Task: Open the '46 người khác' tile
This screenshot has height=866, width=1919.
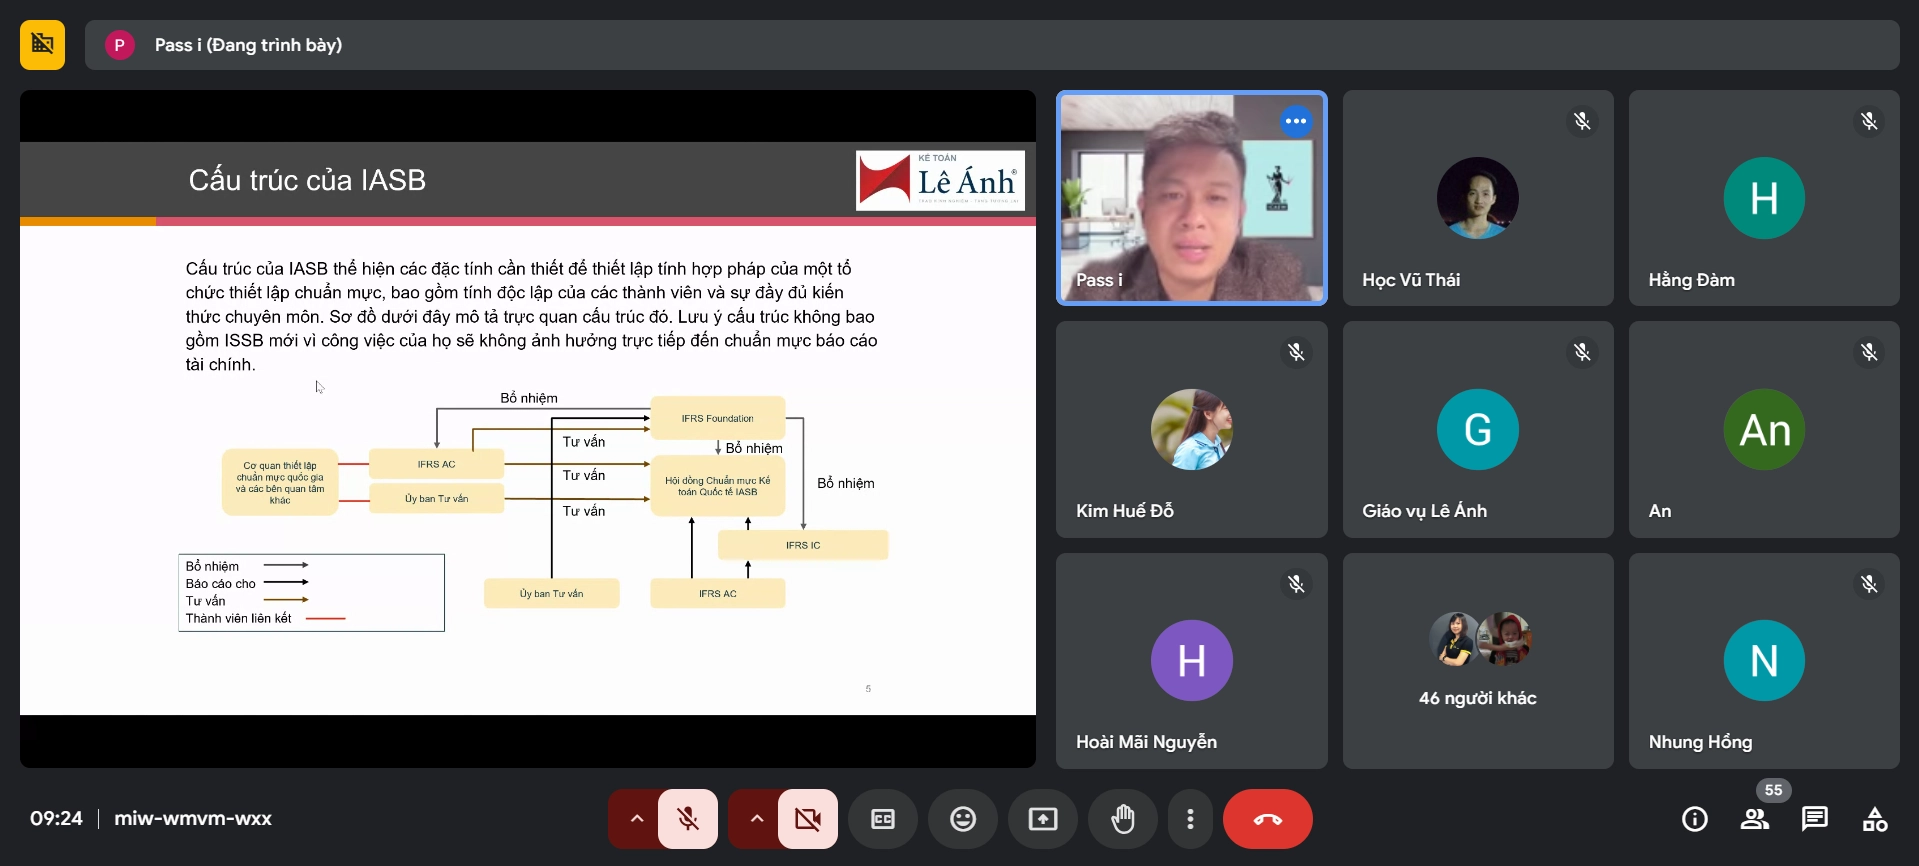Action: click(x=1477, y=660)
